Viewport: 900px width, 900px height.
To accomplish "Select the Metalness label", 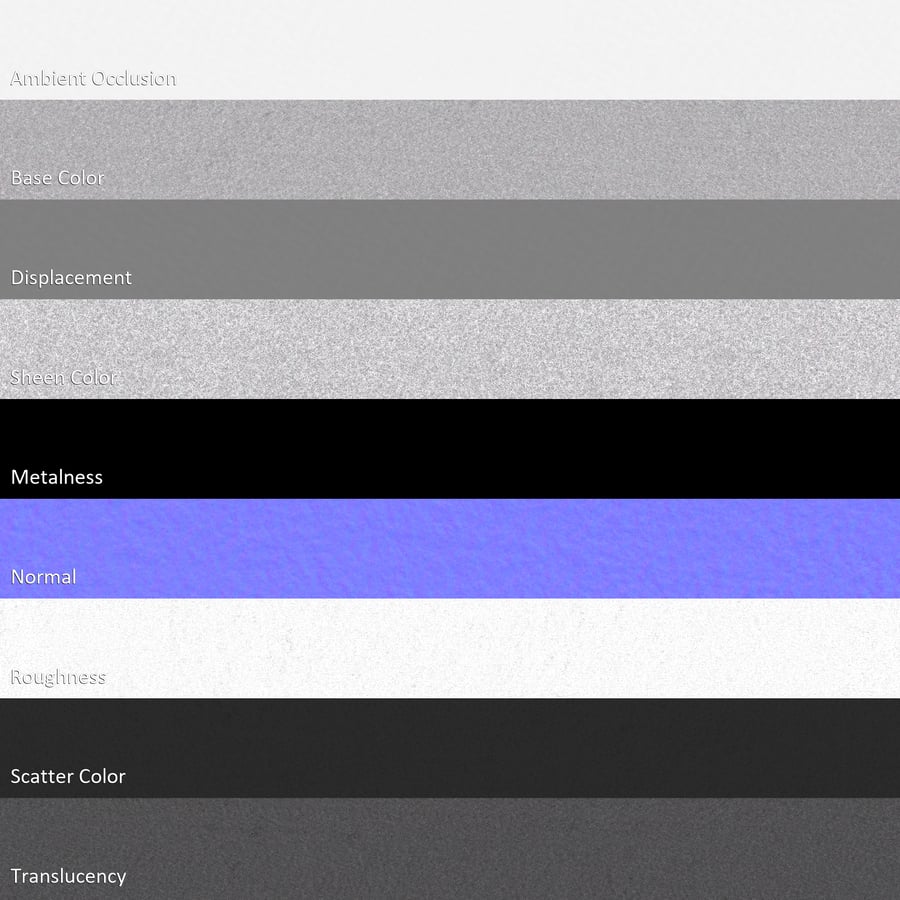I will 57,477.
